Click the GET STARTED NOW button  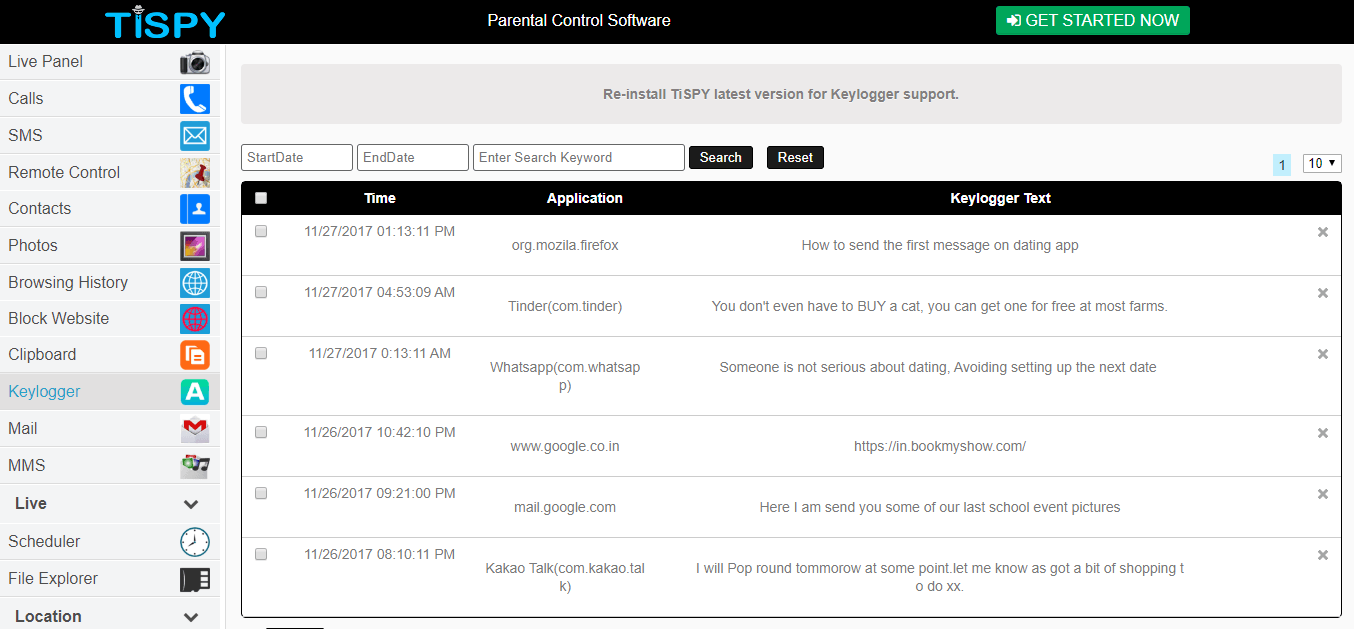1093,20
